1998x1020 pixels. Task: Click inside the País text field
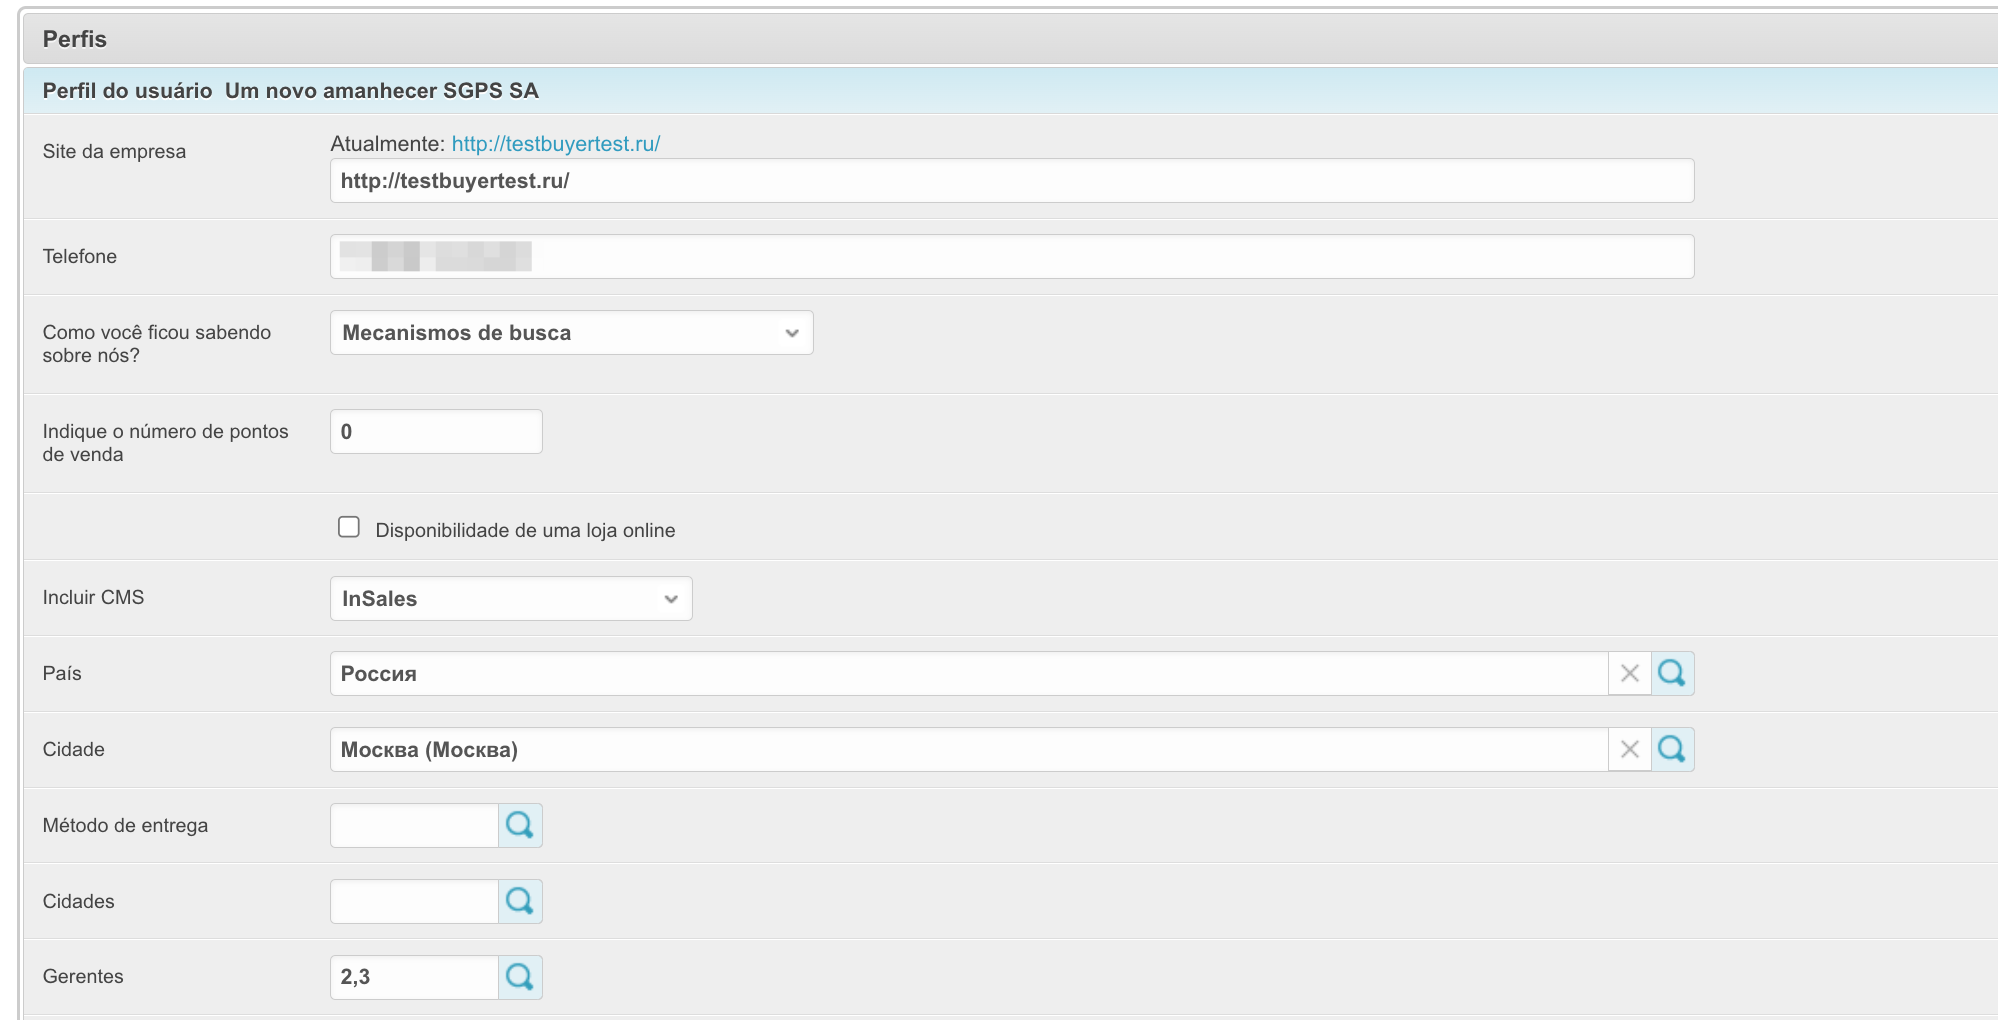point(968,674)
